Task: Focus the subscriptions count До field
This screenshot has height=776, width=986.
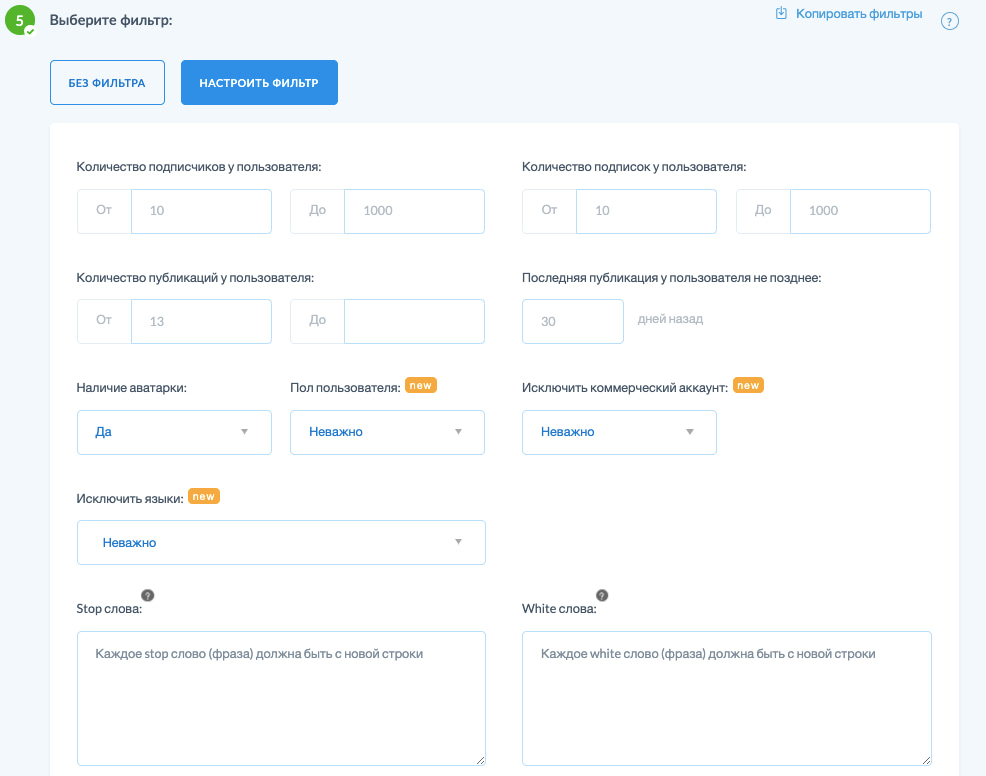Action: [859, 211]
